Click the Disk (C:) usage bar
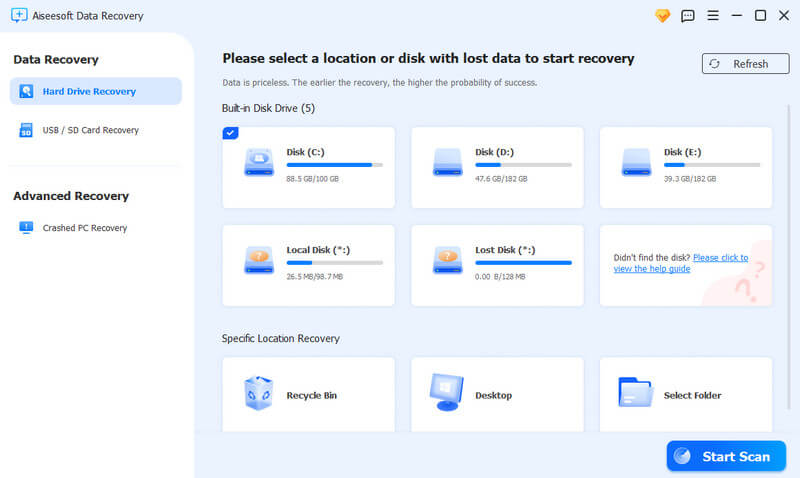800x478 pixels. pos(335,165)
